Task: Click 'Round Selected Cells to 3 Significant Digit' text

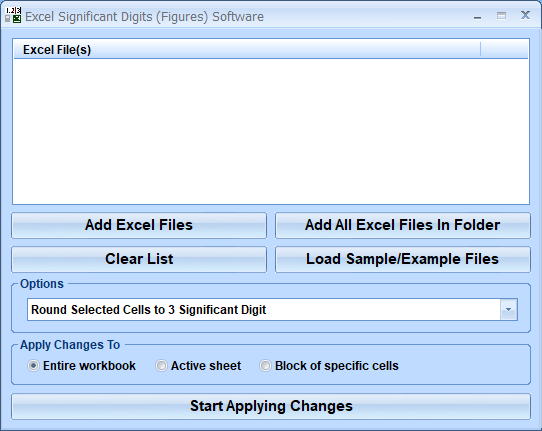Action: click(149, 310)
